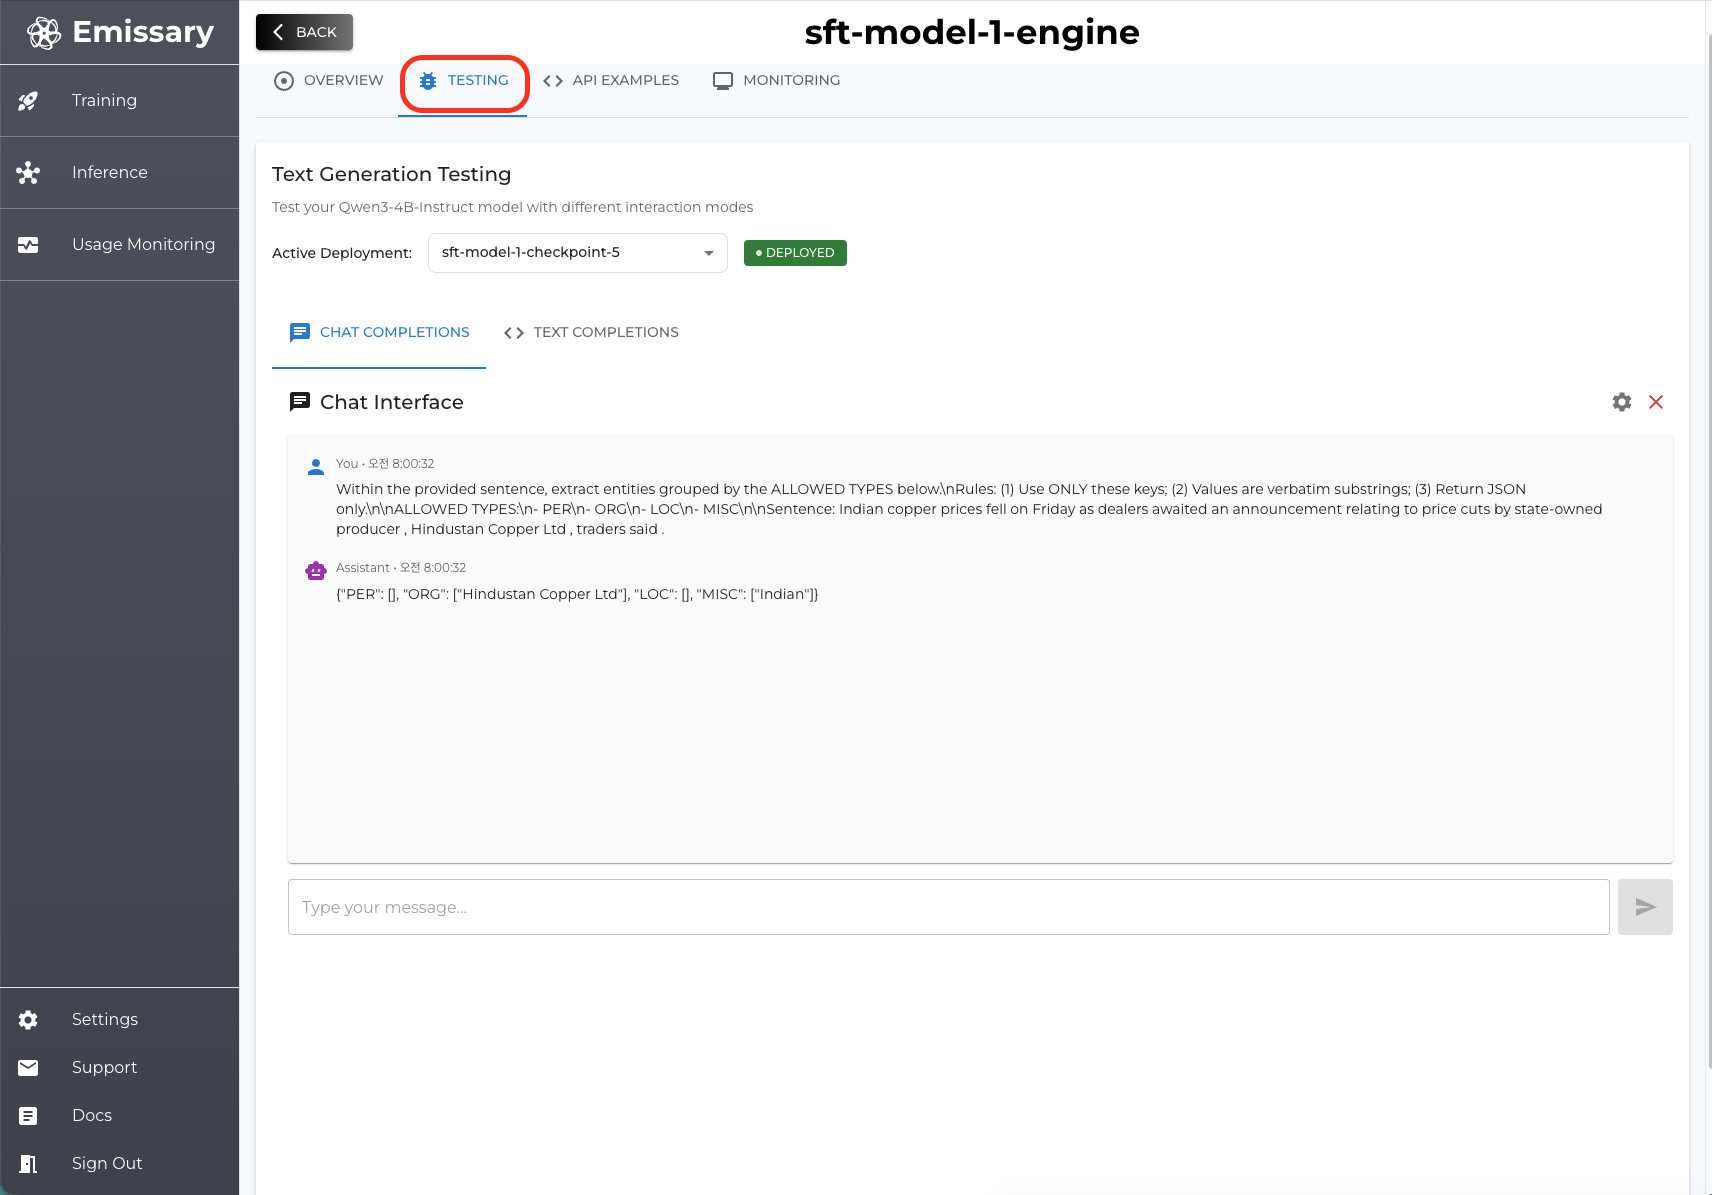1712x1195 pixels.
Task: Click the Settings gear in sidebar
Action: click(28, 1020)
